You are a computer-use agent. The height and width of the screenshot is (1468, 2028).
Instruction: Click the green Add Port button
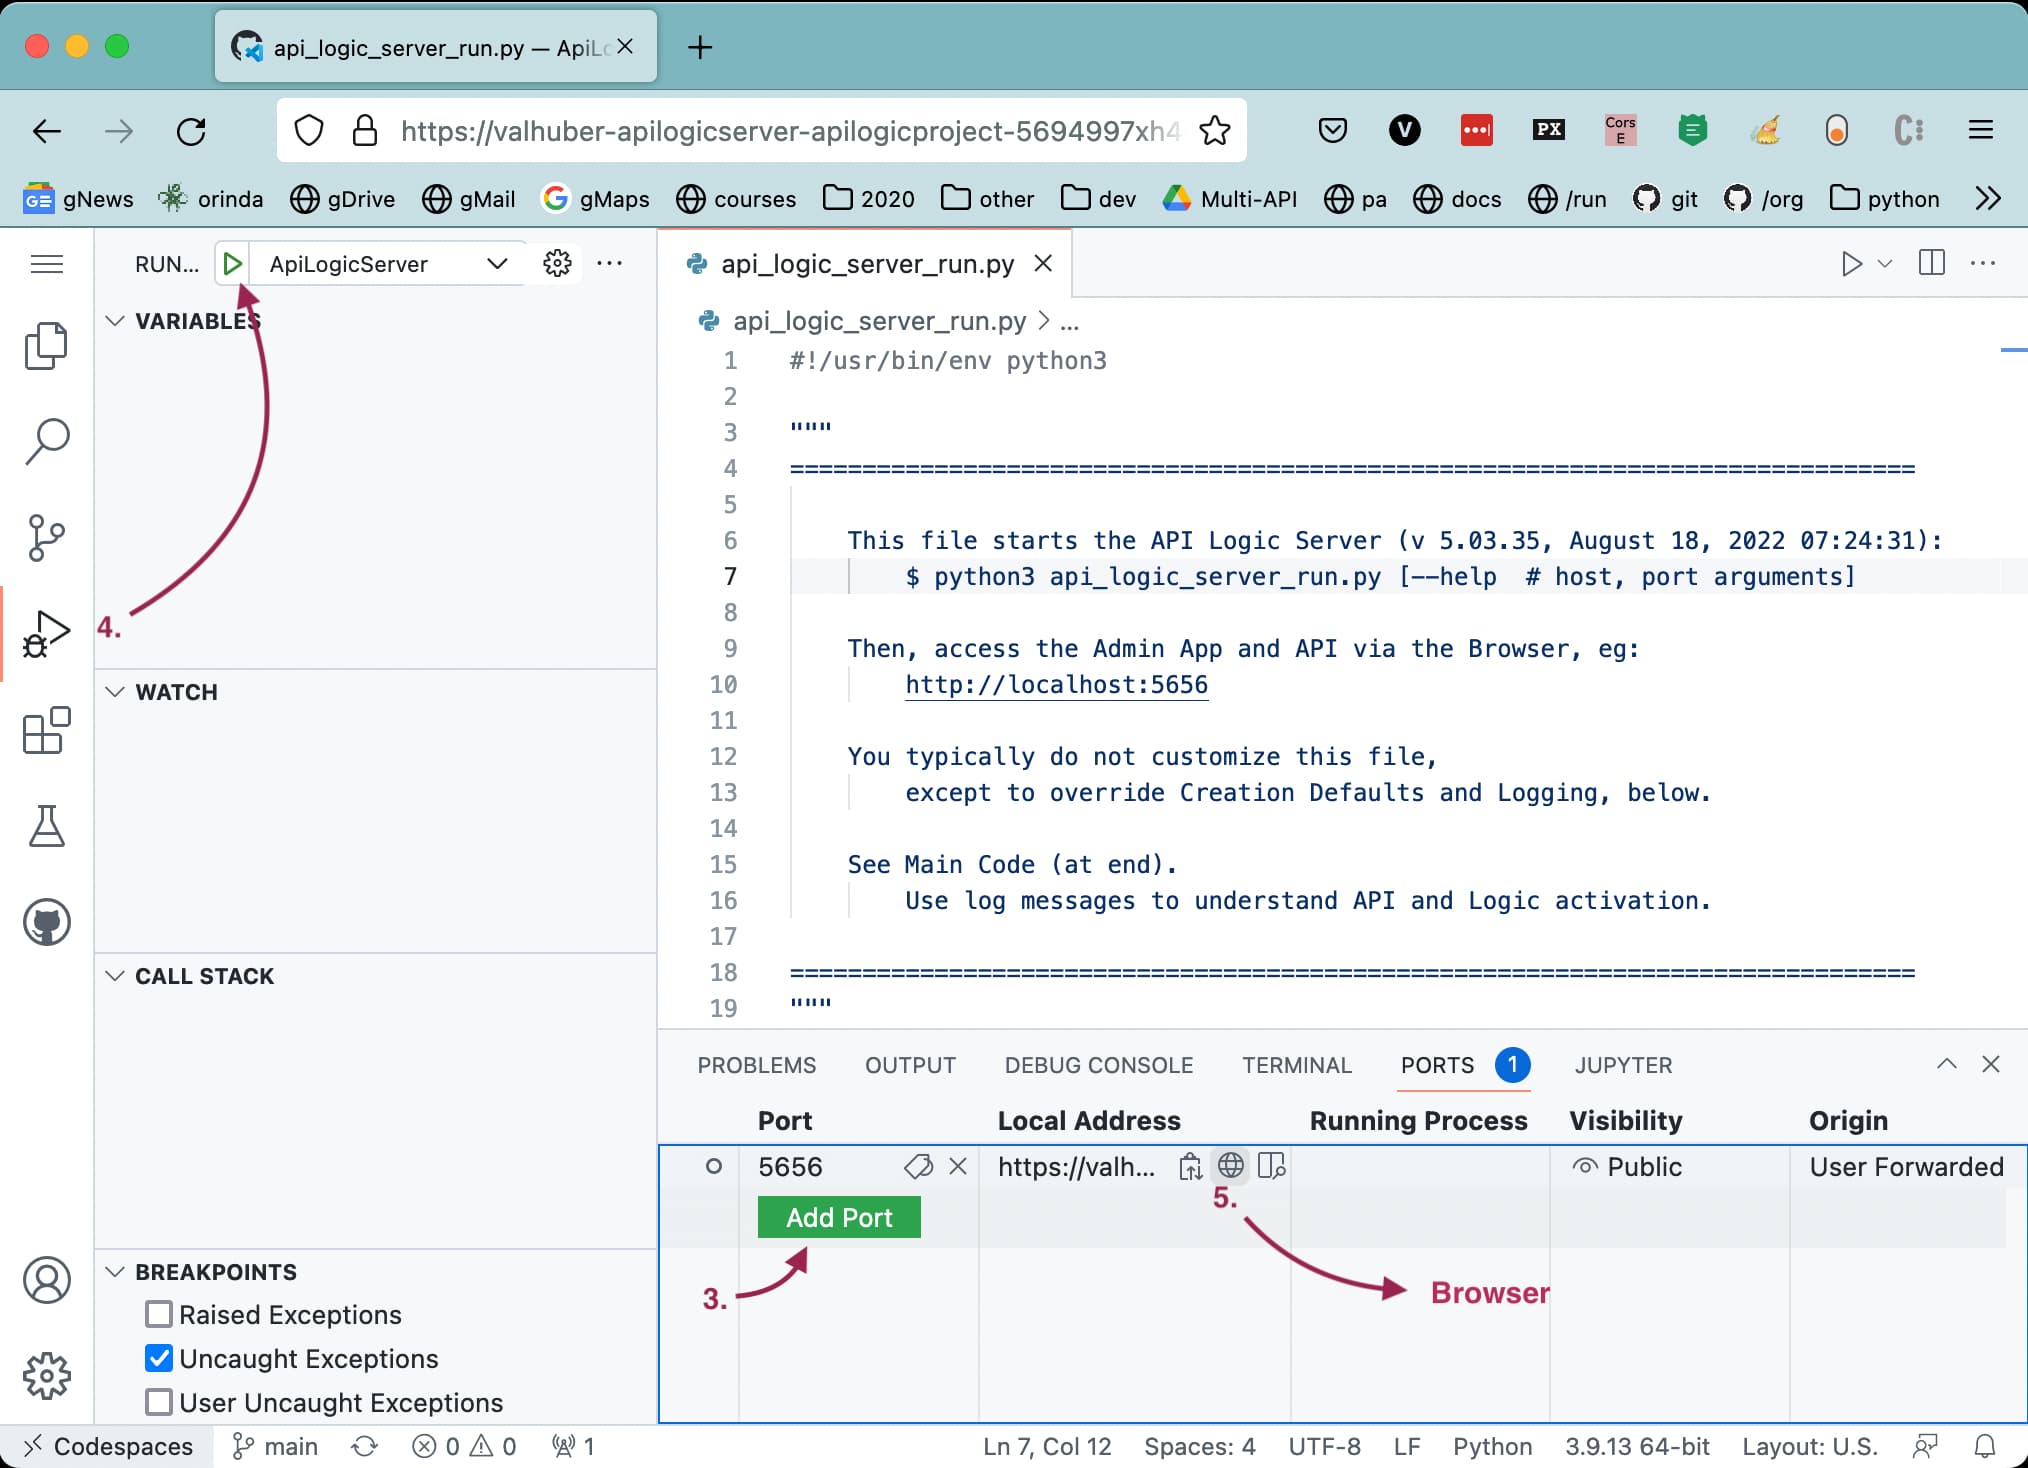[838, 1217]
